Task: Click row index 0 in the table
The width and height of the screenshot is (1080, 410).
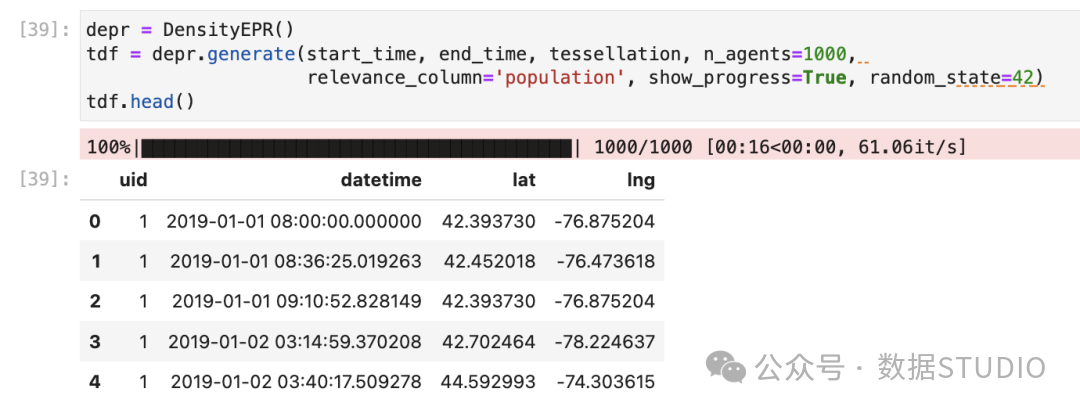Action: (x=94, y=221)
